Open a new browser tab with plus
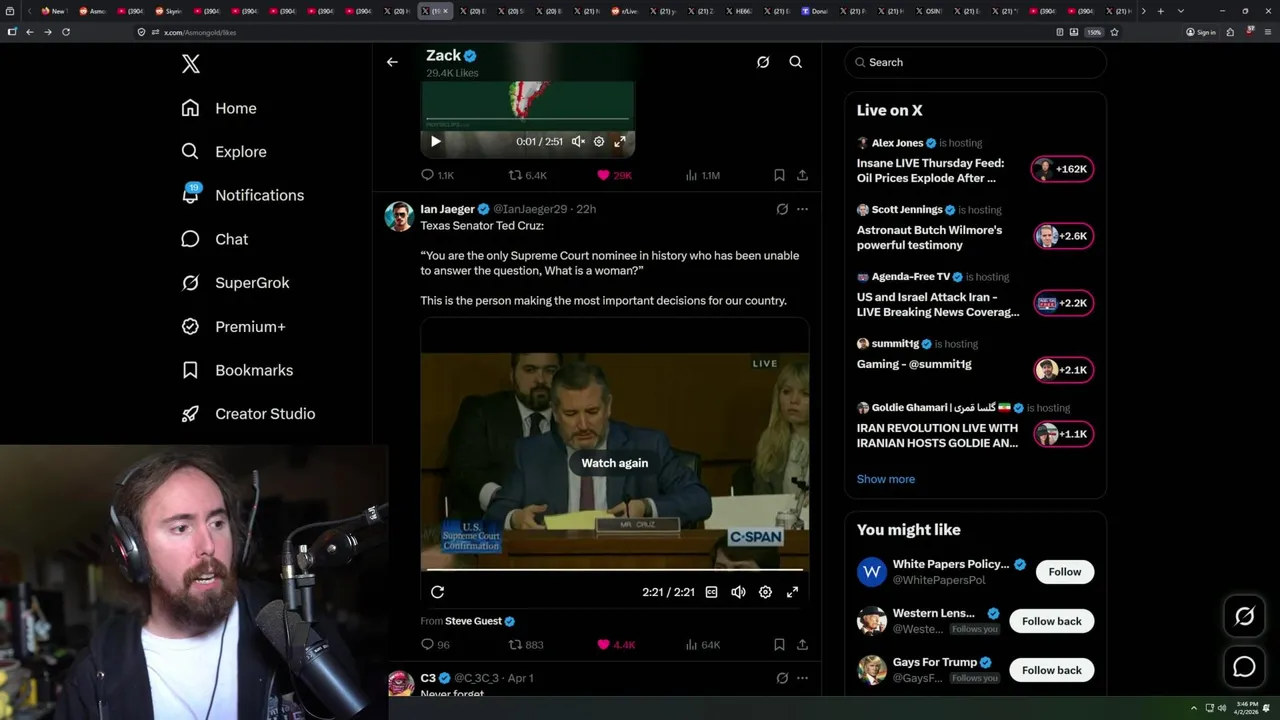The height and width of the screenshot is (720, 1280). (x=1160, y=11)
